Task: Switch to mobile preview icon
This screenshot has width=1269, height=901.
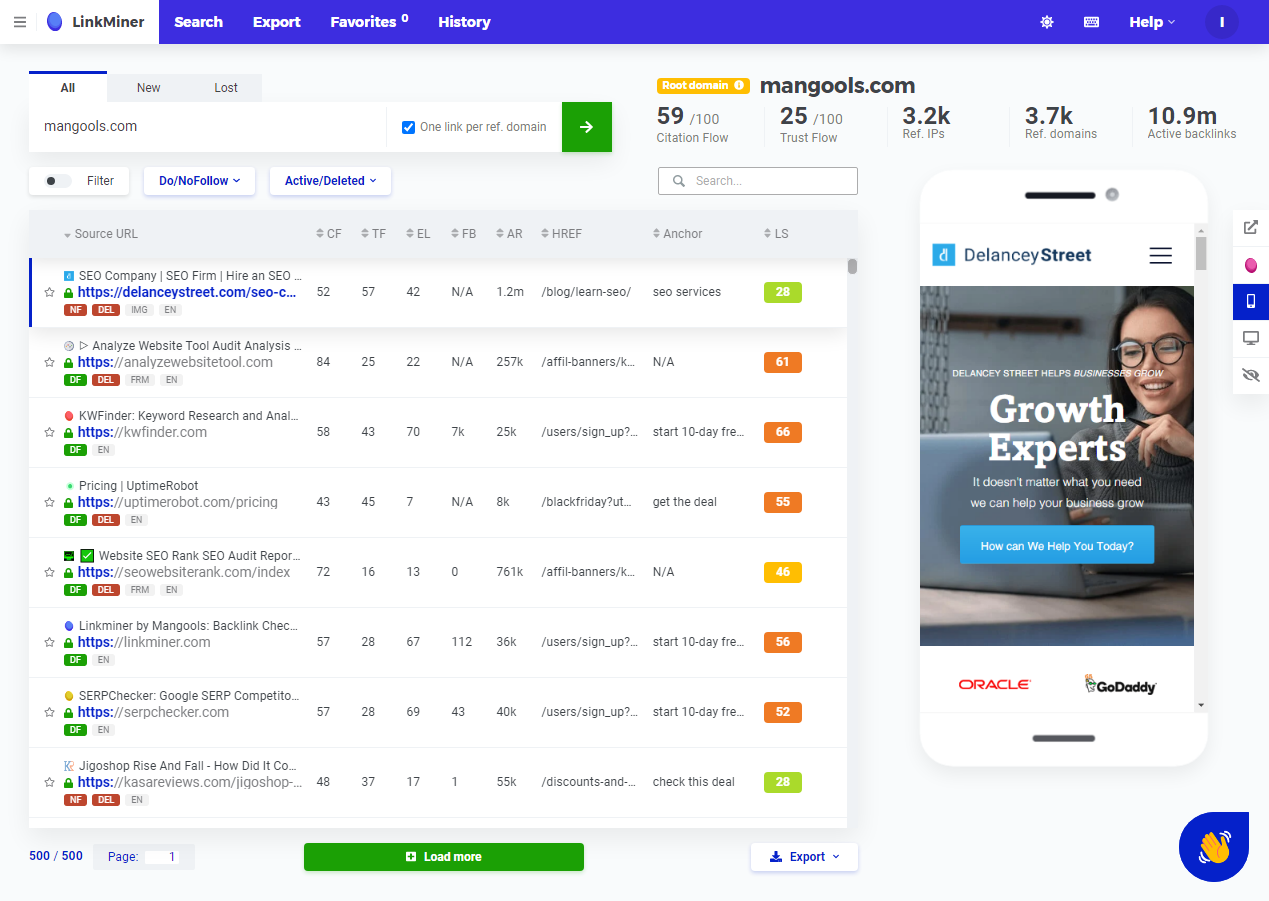Action: pyautogui.click(x=1251, y=301)
